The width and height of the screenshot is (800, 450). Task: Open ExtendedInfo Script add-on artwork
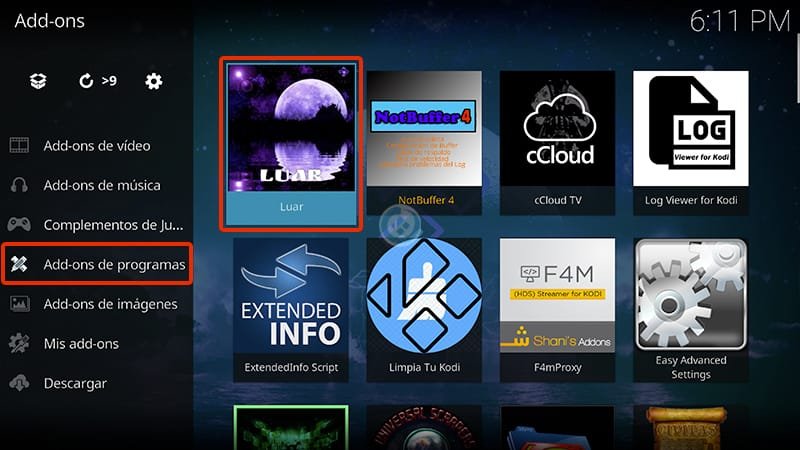point(291,295)
